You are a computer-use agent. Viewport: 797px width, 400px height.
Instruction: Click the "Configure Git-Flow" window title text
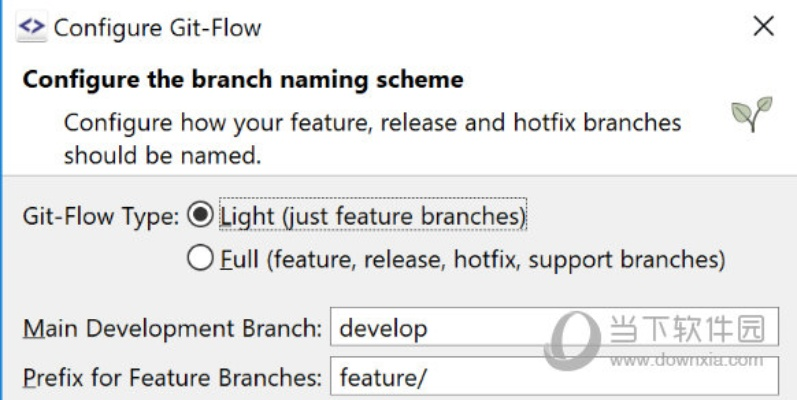pyautogui.click(x=156, y=27)
